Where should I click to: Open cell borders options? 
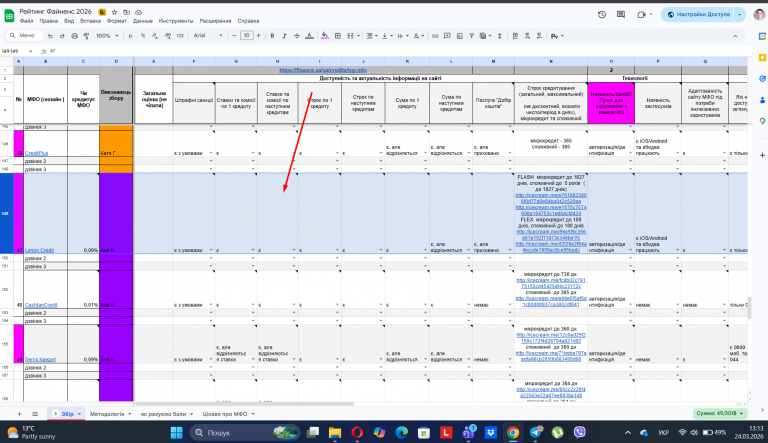tap(337, 36)
